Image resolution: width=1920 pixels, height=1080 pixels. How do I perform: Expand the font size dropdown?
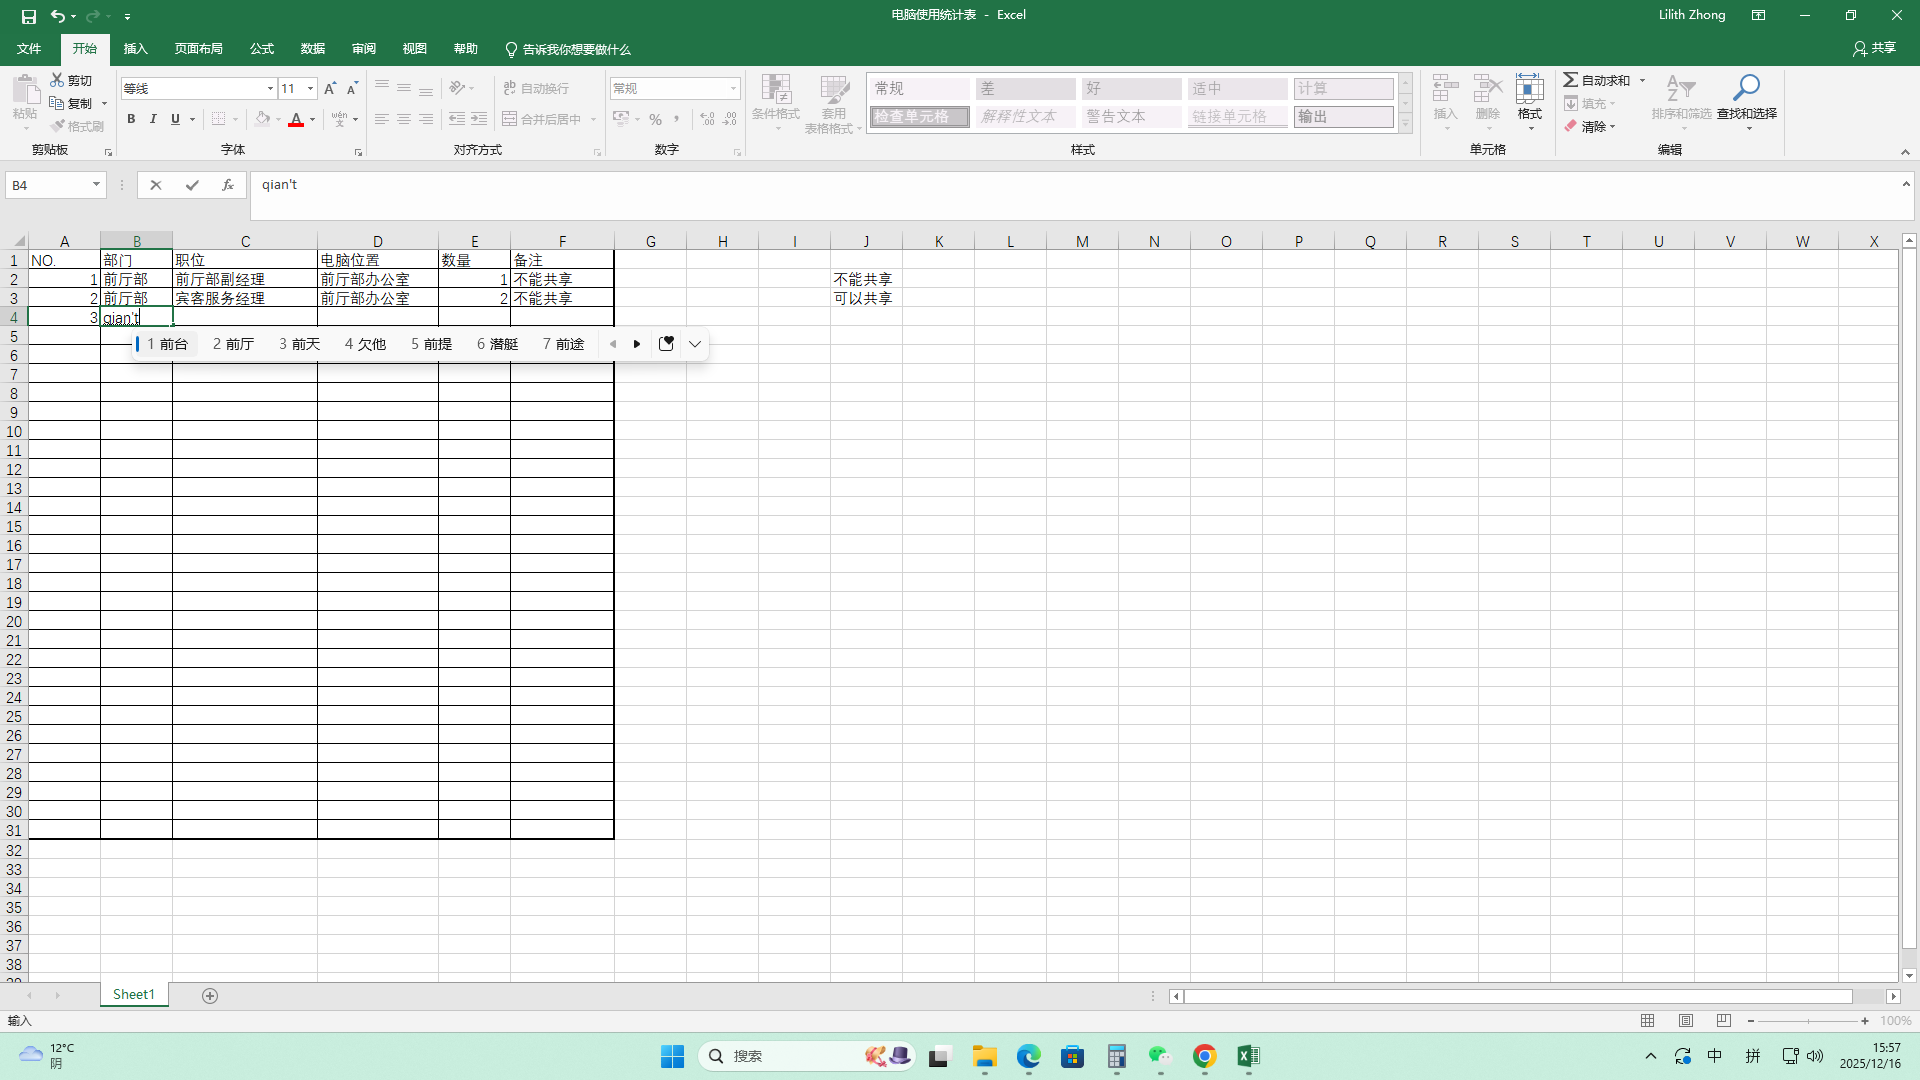tap(310, 89)
